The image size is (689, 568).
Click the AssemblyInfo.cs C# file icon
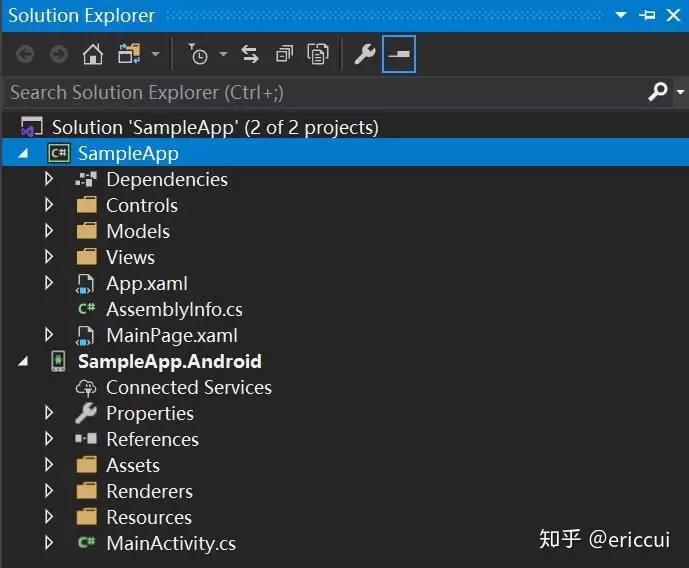click(87, 309)
